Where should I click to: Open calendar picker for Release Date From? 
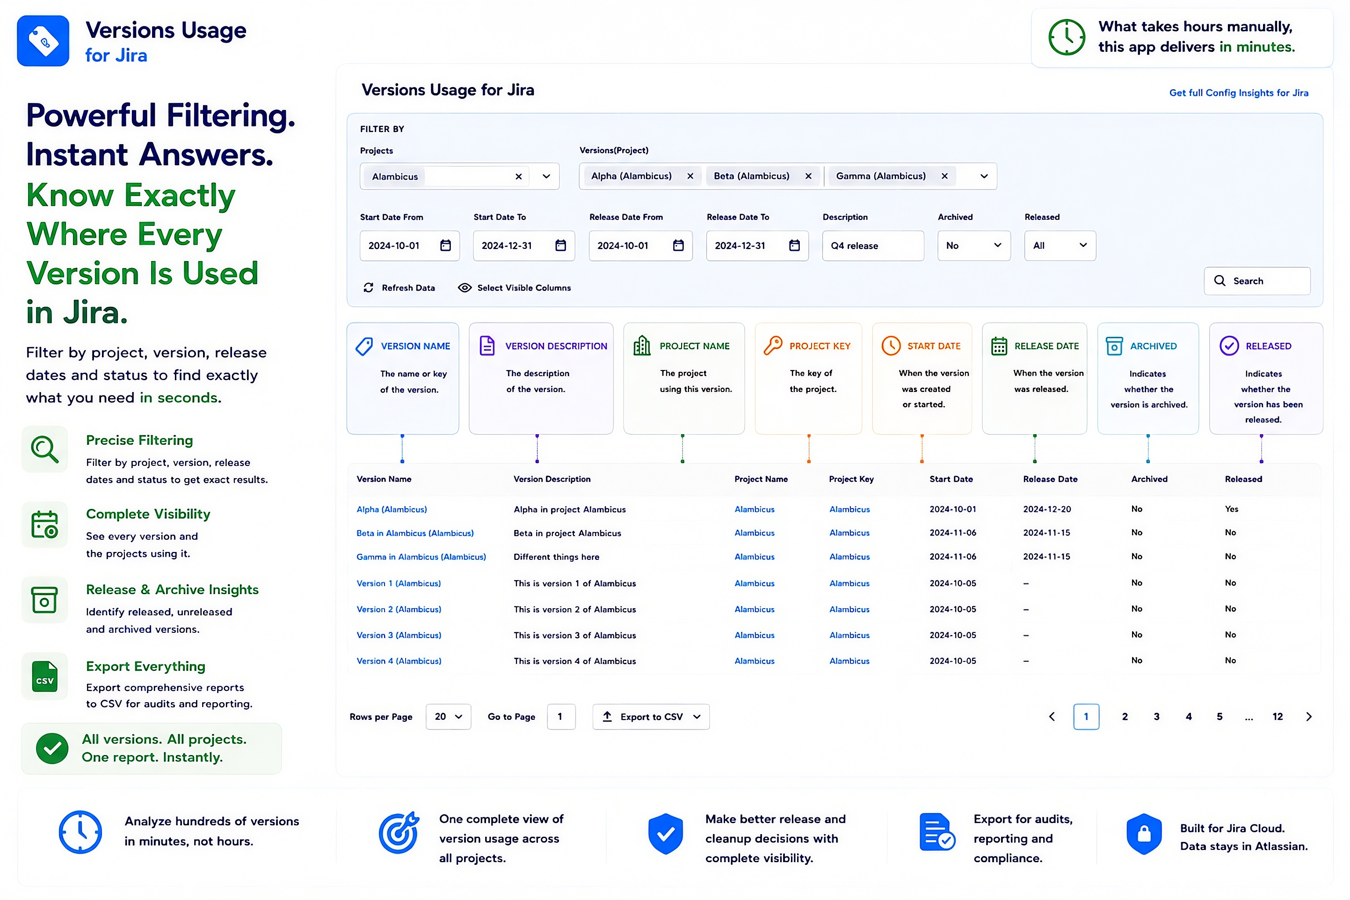pyautogui.click(x=678, y=246)
